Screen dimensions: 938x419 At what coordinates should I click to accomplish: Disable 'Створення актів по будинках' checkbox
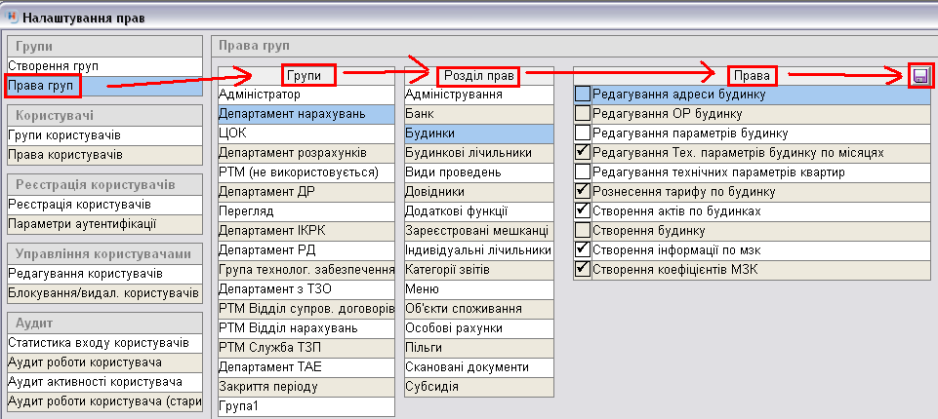pyautogui.click(x=583, y=211)
